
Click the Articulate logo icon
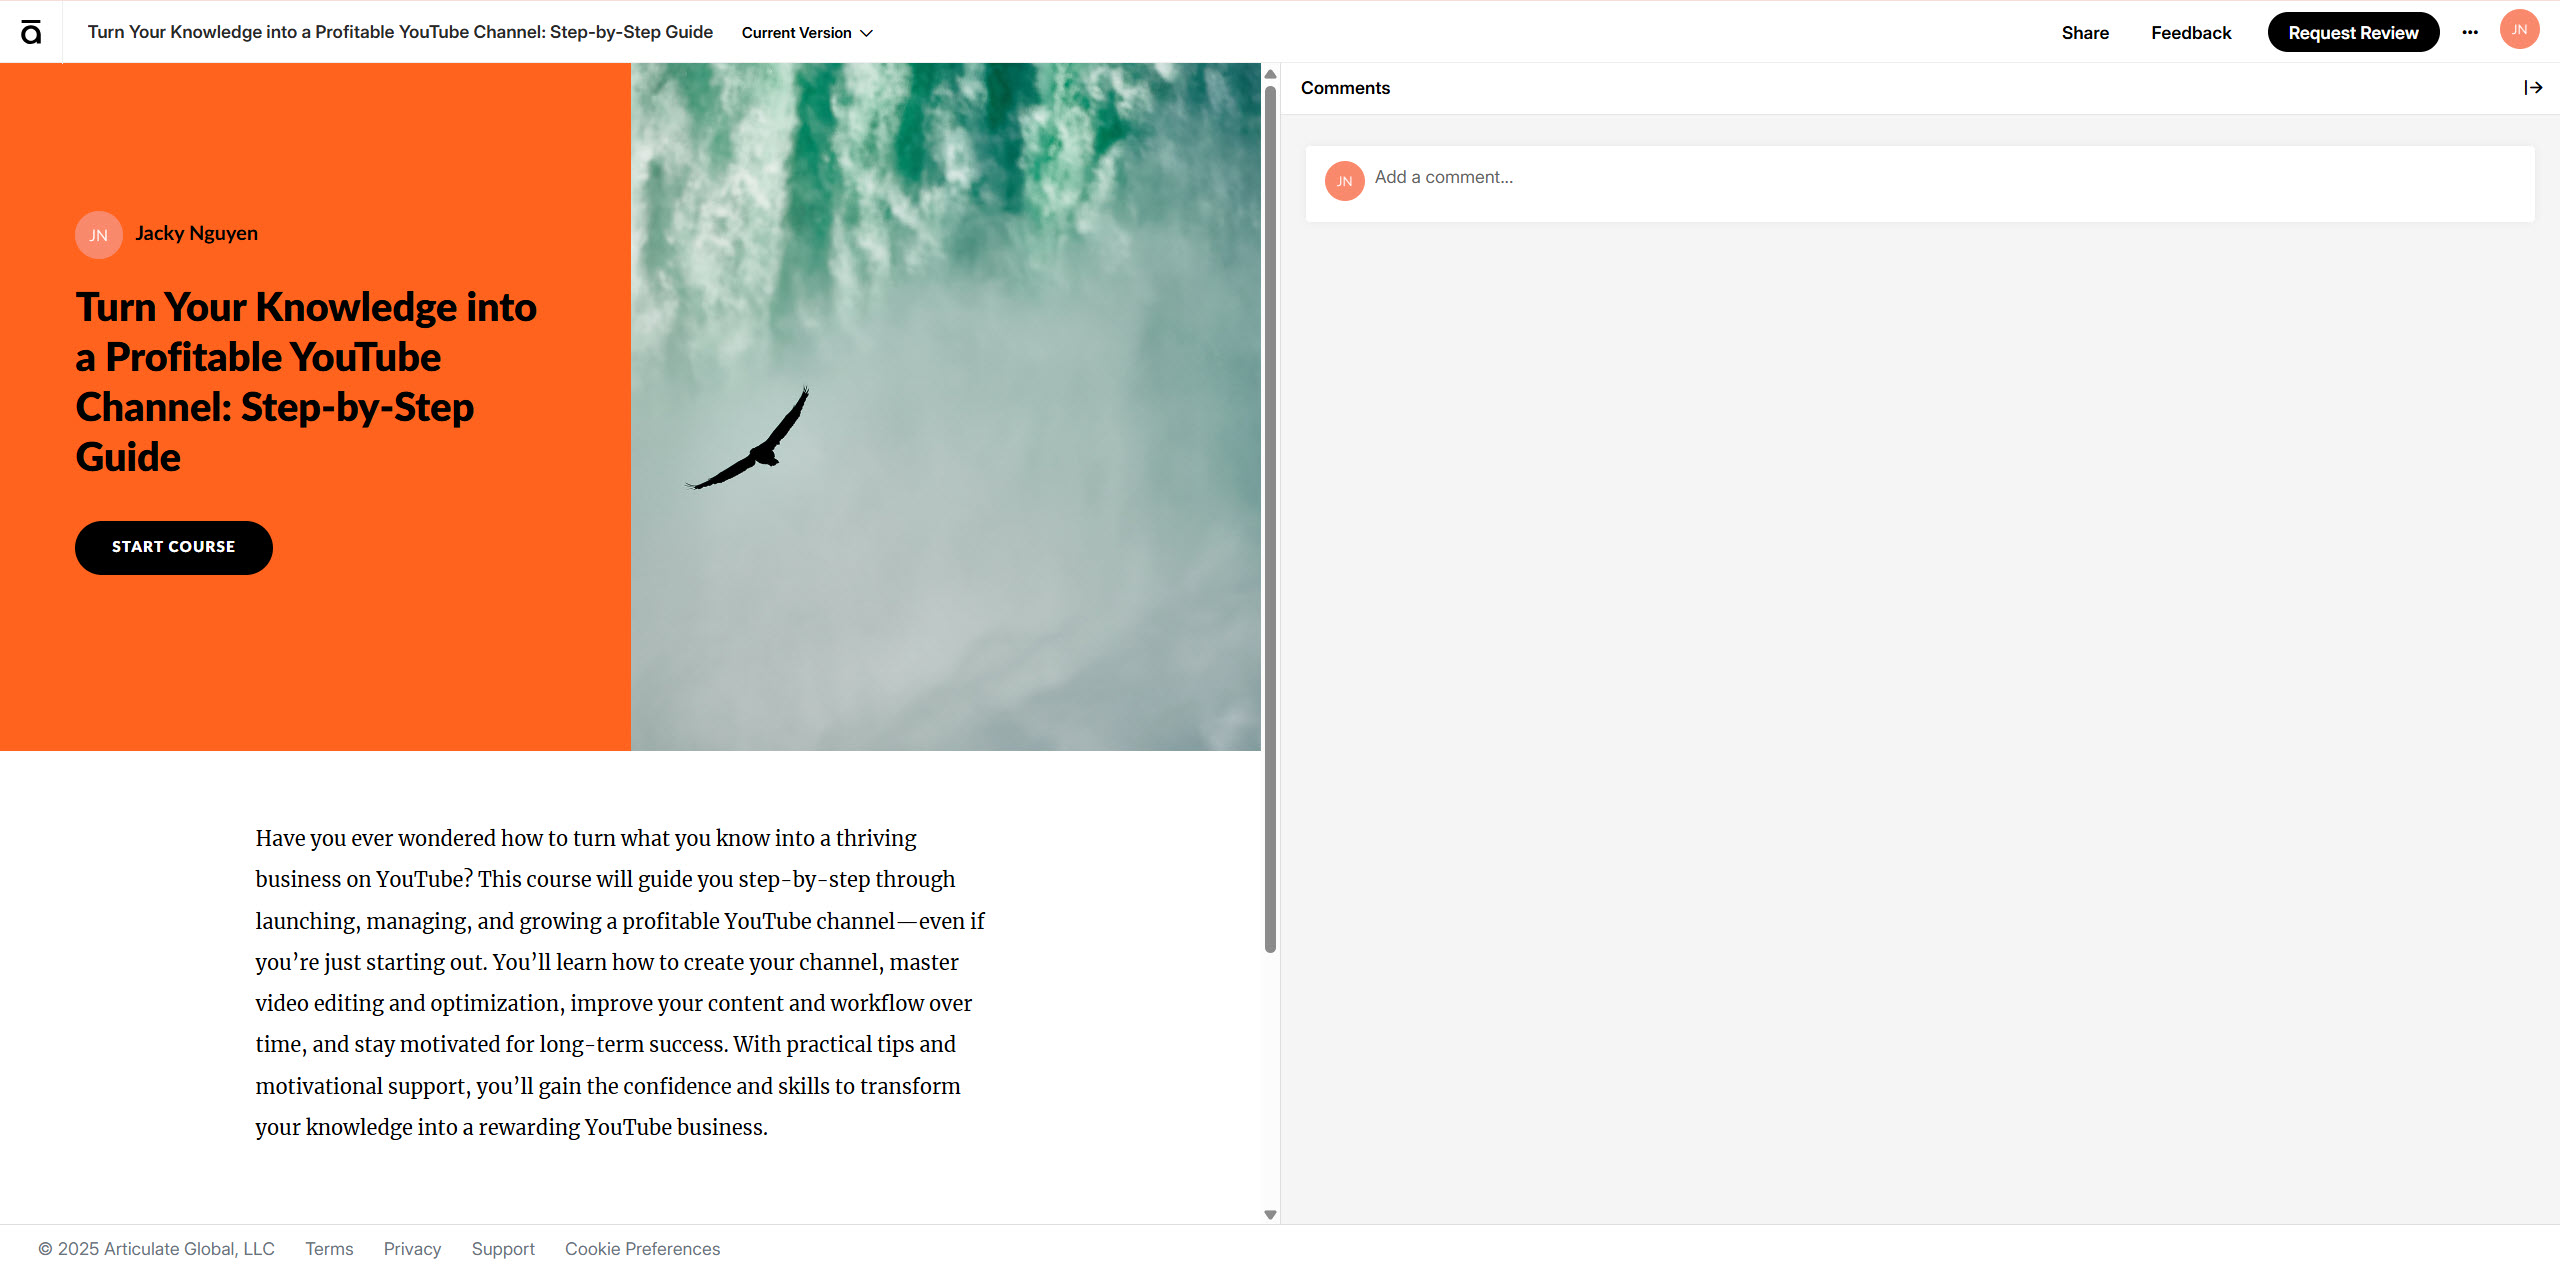[x=31, y=32]
